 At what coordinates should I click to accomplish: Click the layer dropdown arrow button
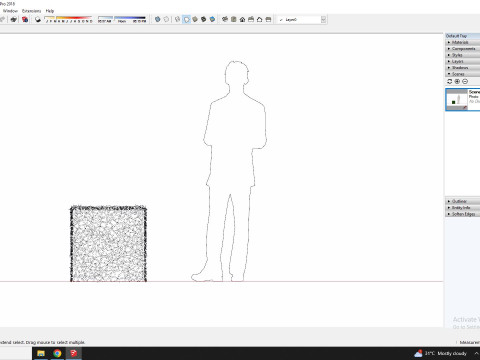click(323, 20)
